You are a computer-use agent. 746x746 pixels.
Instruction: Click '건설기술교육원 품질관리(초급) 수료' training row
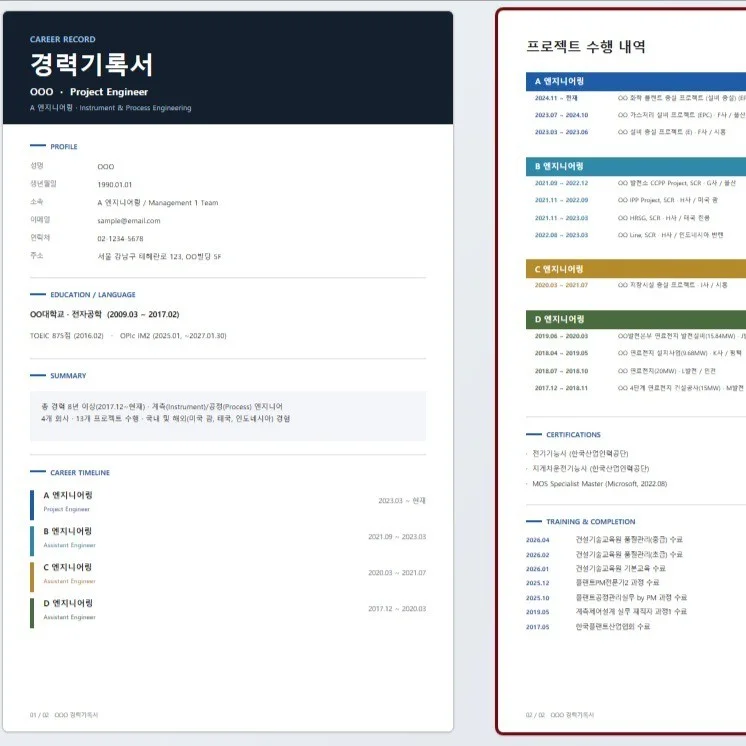[x=629, y=555]
